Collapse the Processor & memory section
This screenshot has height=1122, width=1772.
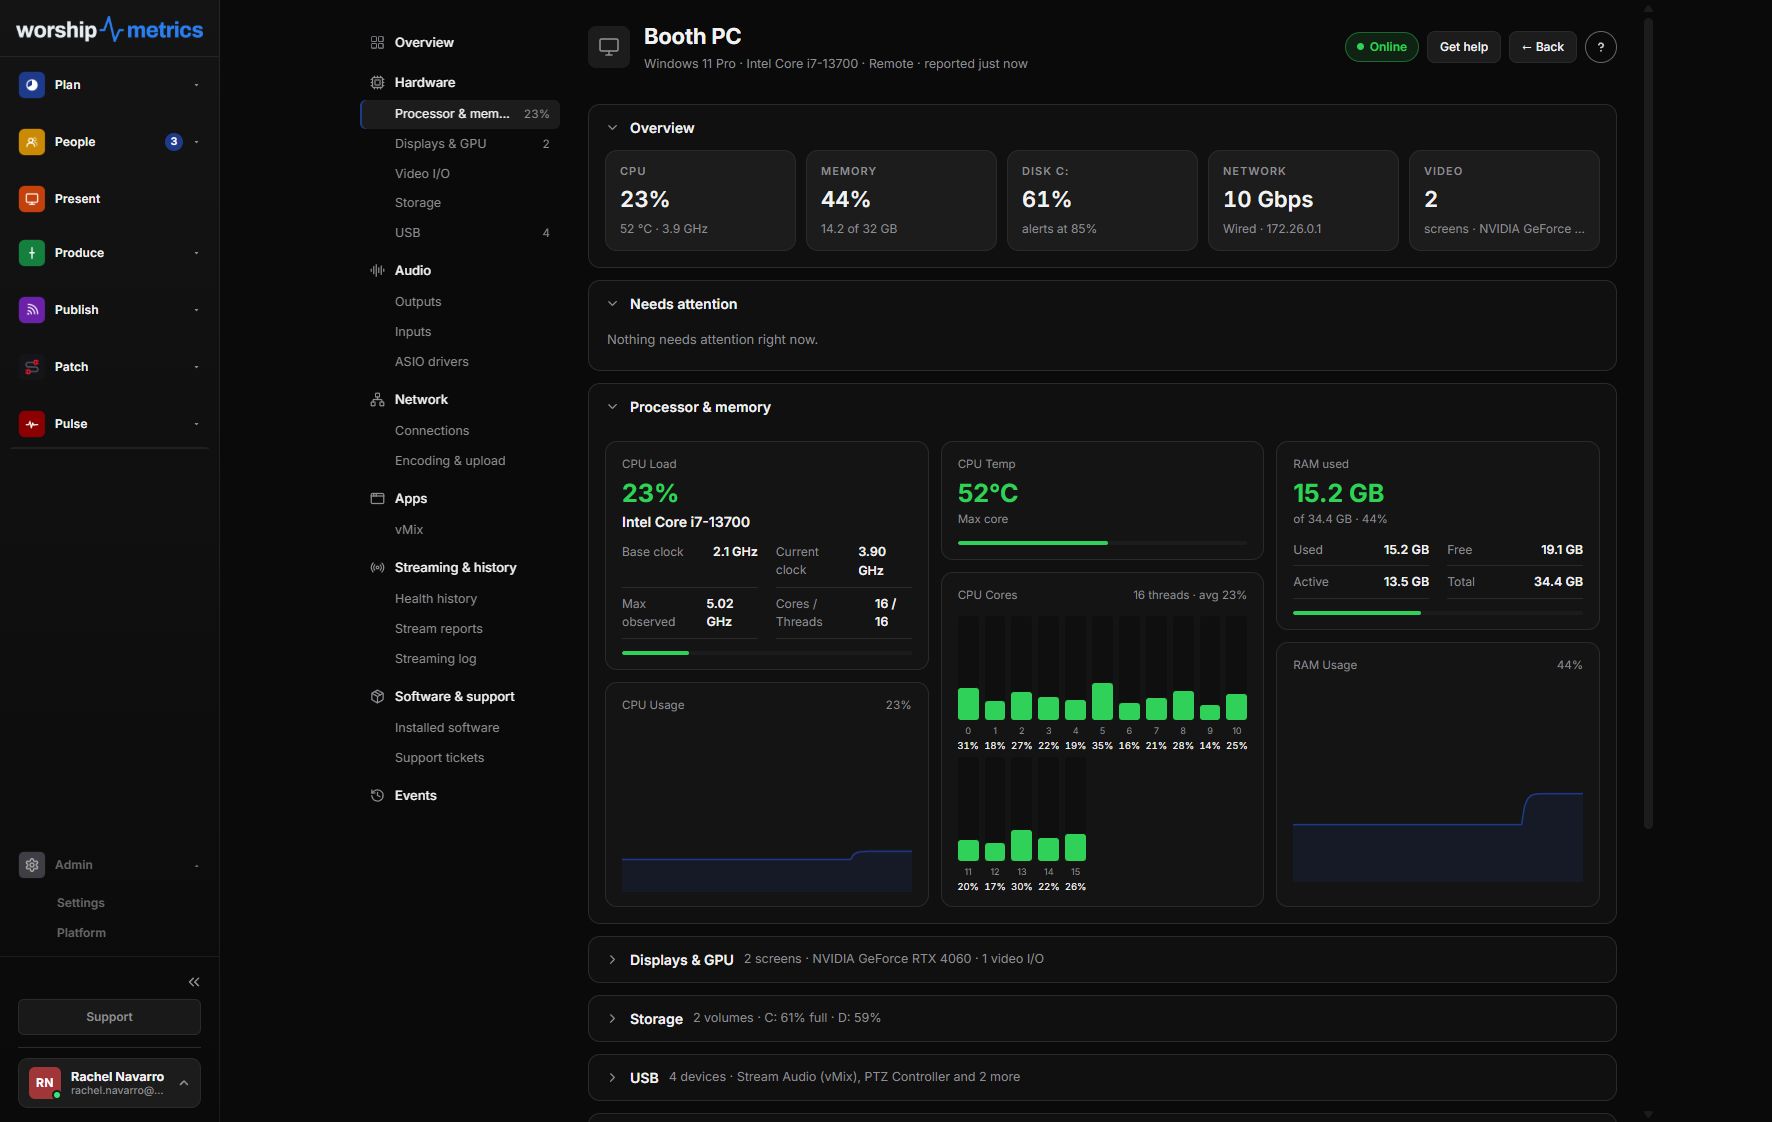tap(613, 407)
